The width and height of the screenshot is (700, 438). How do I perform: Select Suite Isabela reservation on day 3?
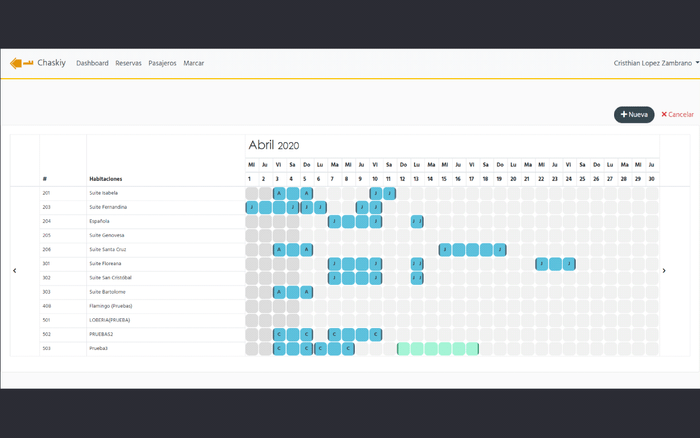[279, 193]
